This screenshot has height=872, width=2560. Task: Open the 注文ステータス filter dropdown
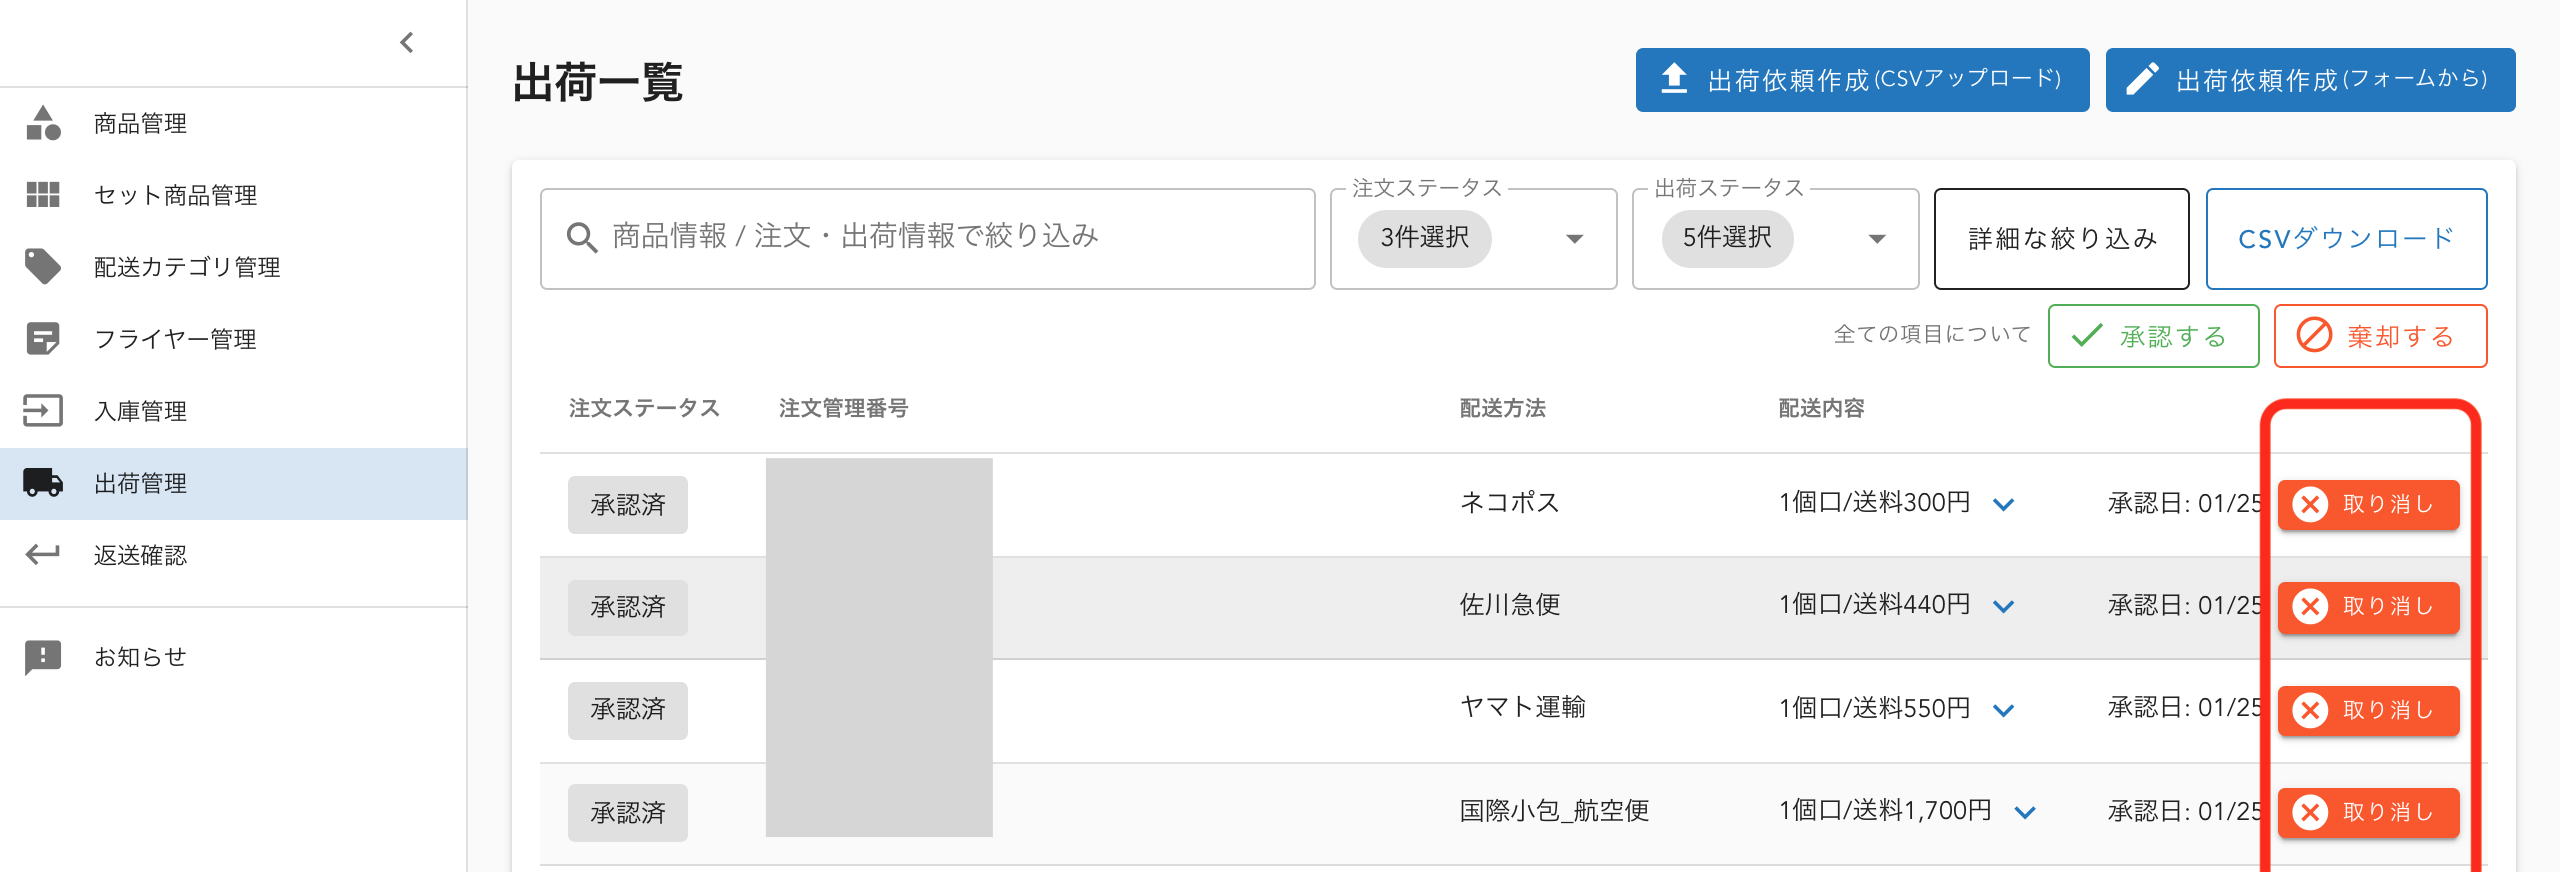tap(1573, 239)
